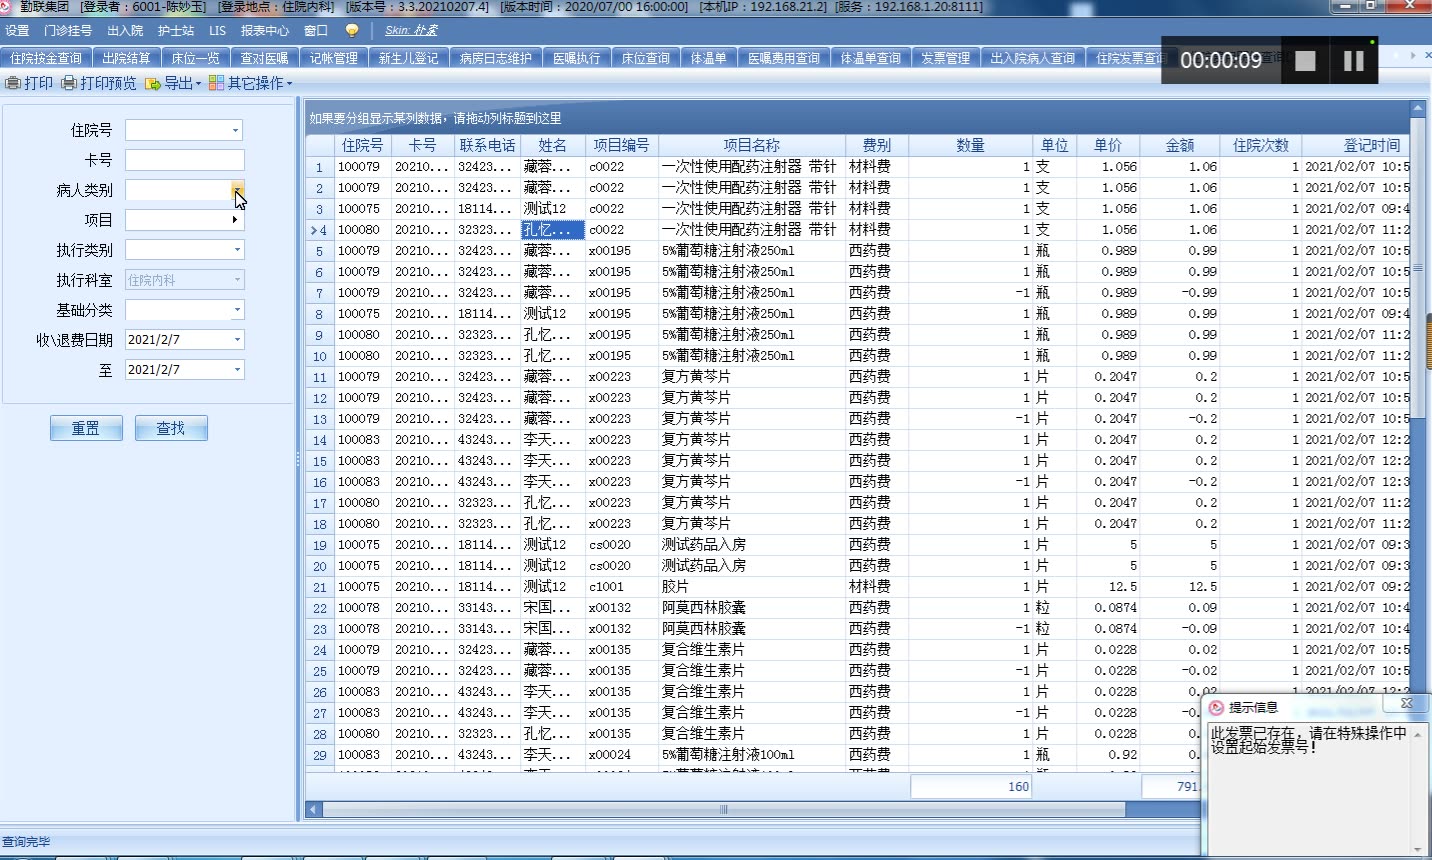Switch to 记帐管理 tab

[x=333, y=58]
